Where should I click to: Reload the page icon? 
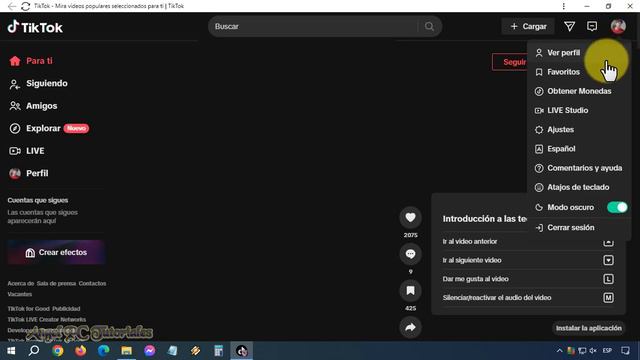25,6
